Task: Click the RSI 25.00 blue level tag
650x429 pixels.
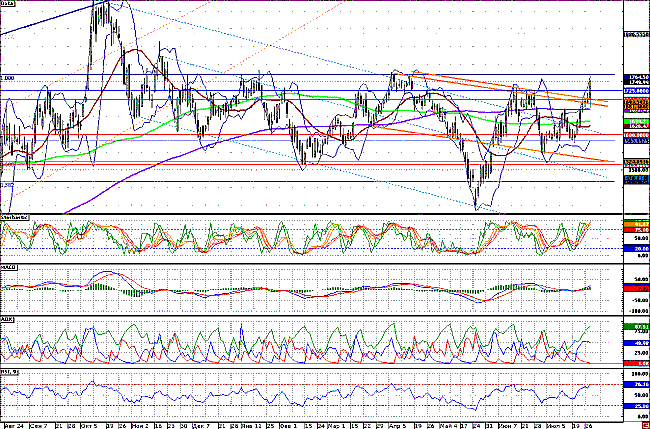Action: tap(636, 406)
